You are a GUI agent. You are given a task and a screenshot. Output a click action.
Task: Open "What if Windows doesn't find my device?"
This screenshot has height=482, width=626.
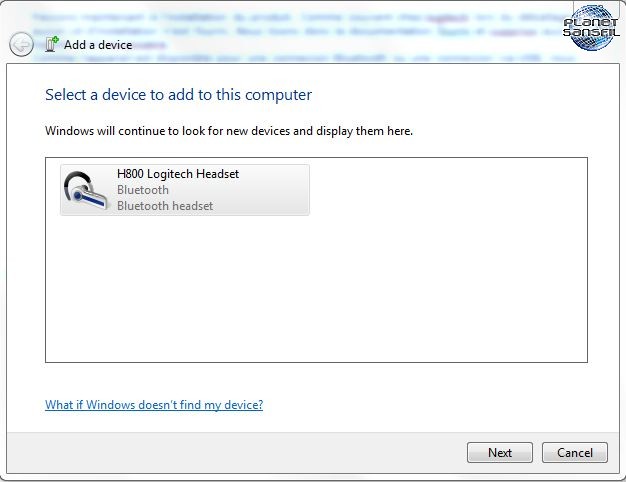tap(154, 405)
